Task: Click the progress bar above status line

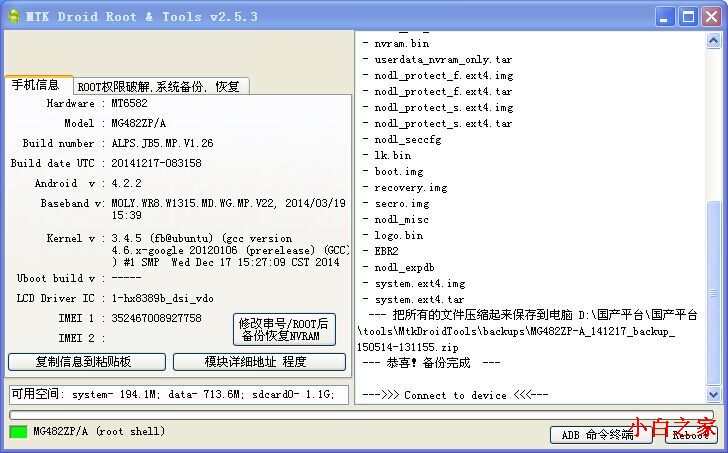Action: (361, 414)
